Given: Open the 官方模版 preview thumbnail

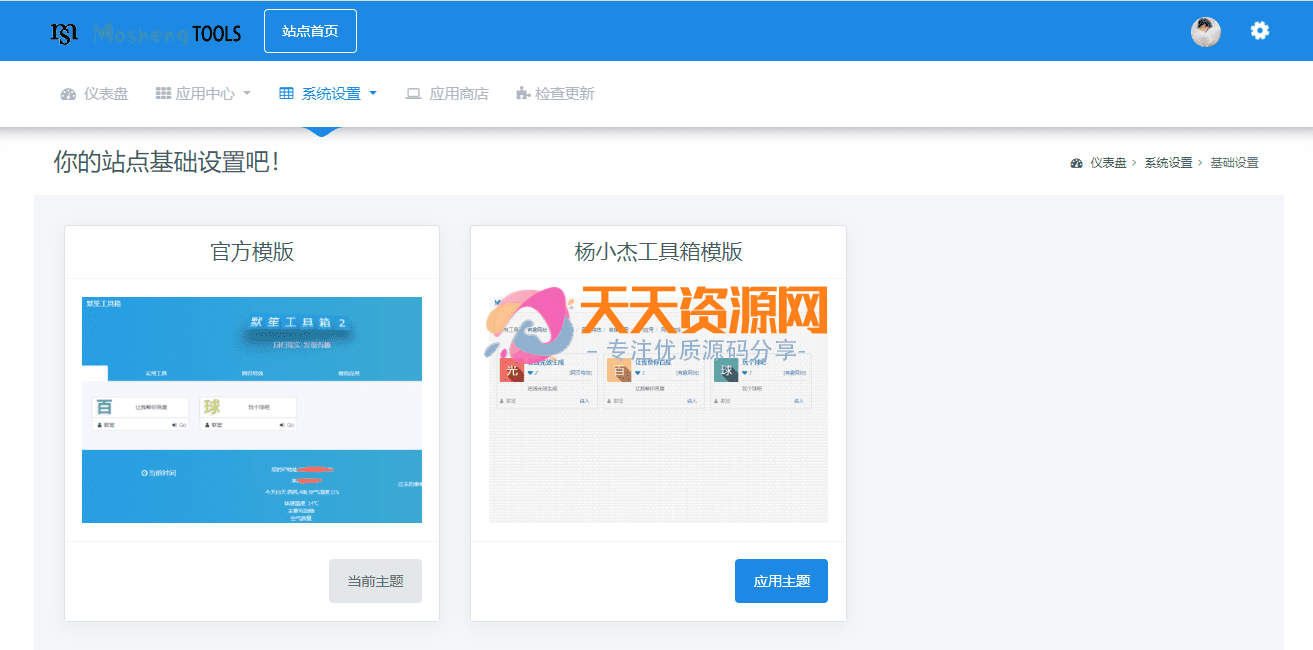Looking at the screenshot, I should (x=252, y=410).
